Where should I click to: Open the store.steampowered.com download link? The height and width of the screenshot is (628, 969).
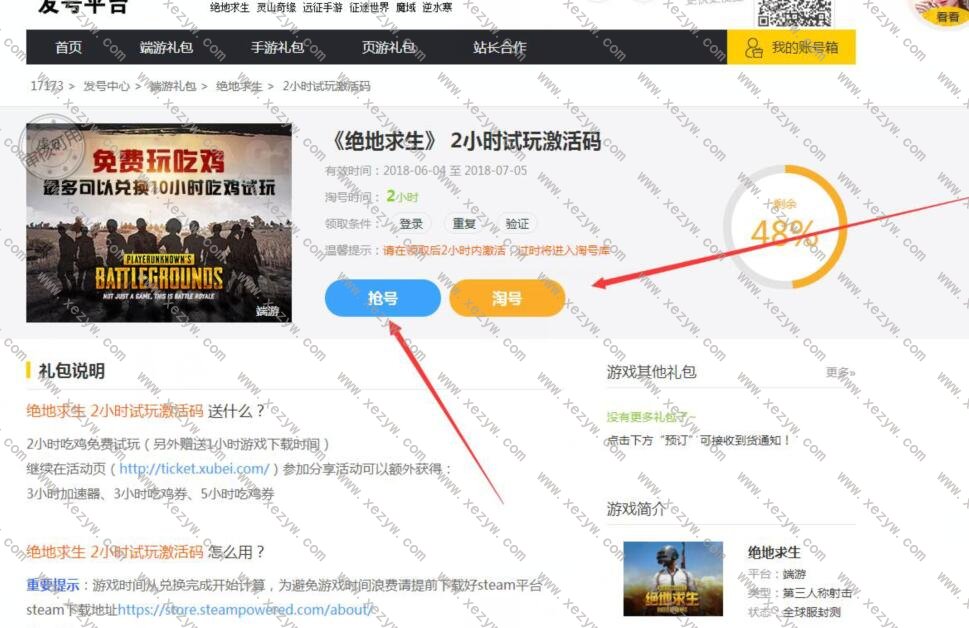click(x=246, y=609)
